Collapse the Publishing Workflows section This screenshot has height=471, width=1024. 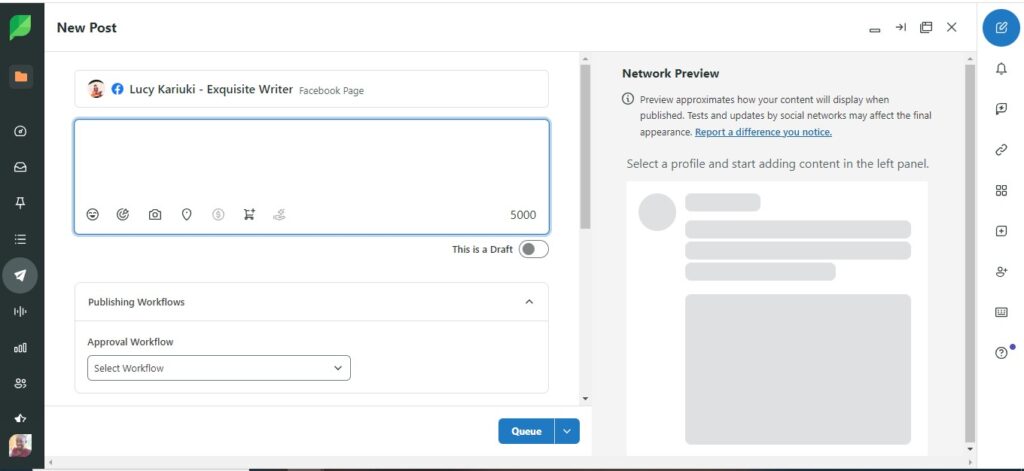click(529, 302)
